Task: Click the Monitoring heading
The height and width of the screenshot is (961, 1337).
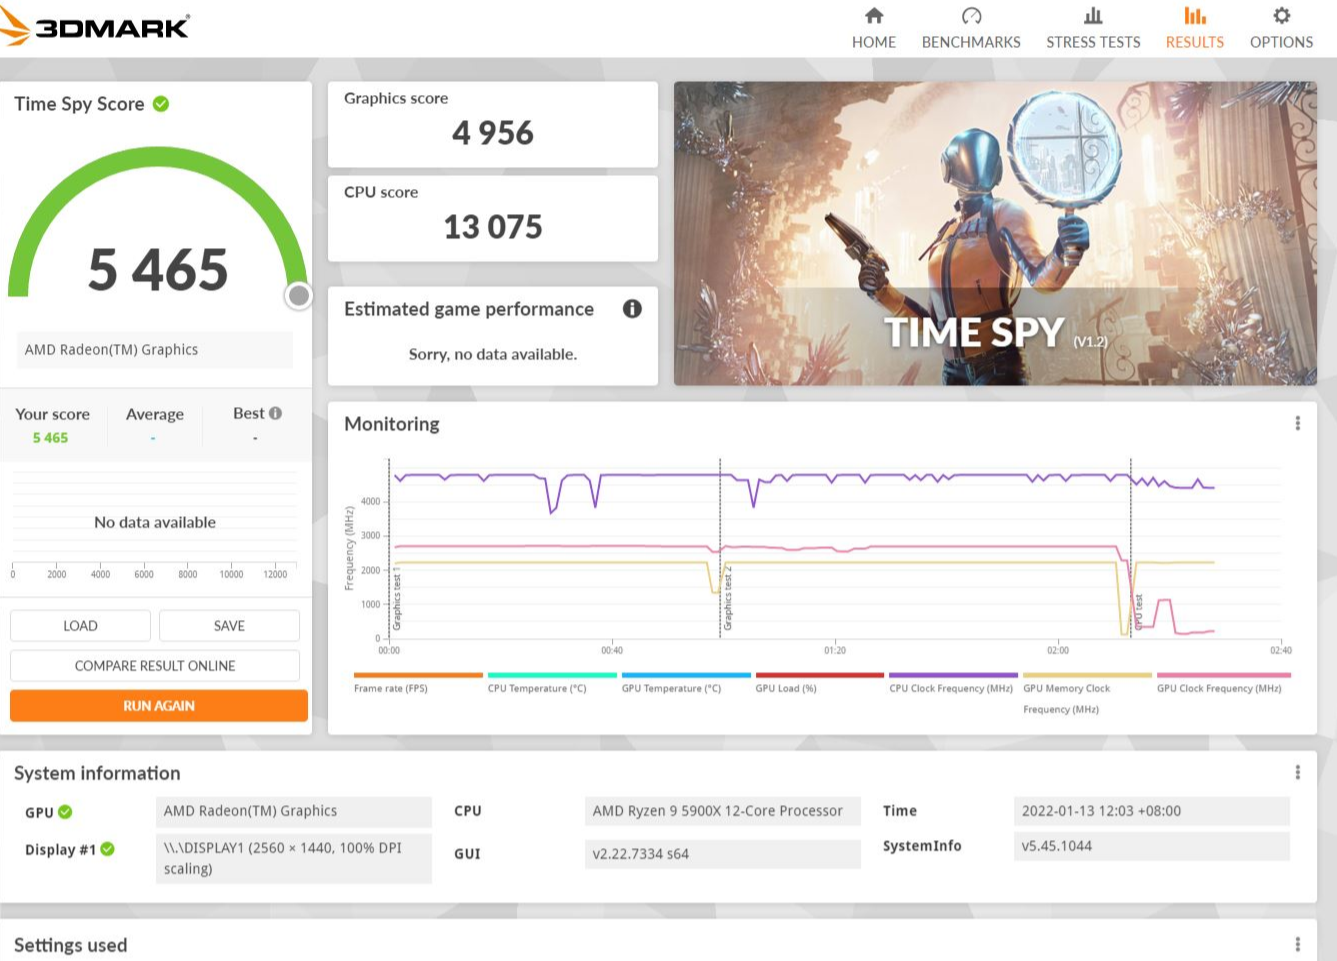Action: [x=392, y=424]
